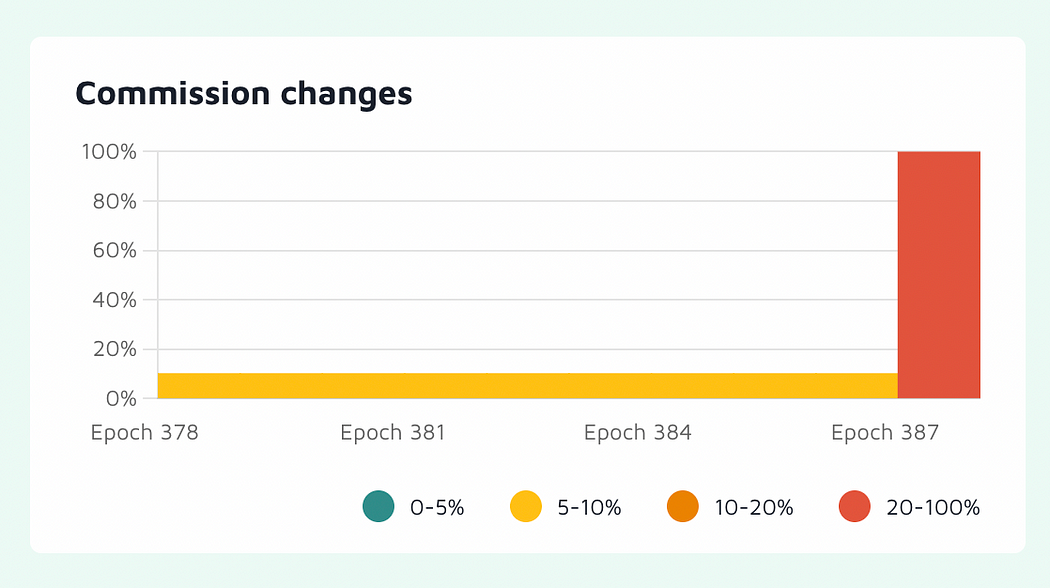Select the red bar at Epoch 387
The width and height of the screenshot is (1050, 588).
click(x=939, y=275)
